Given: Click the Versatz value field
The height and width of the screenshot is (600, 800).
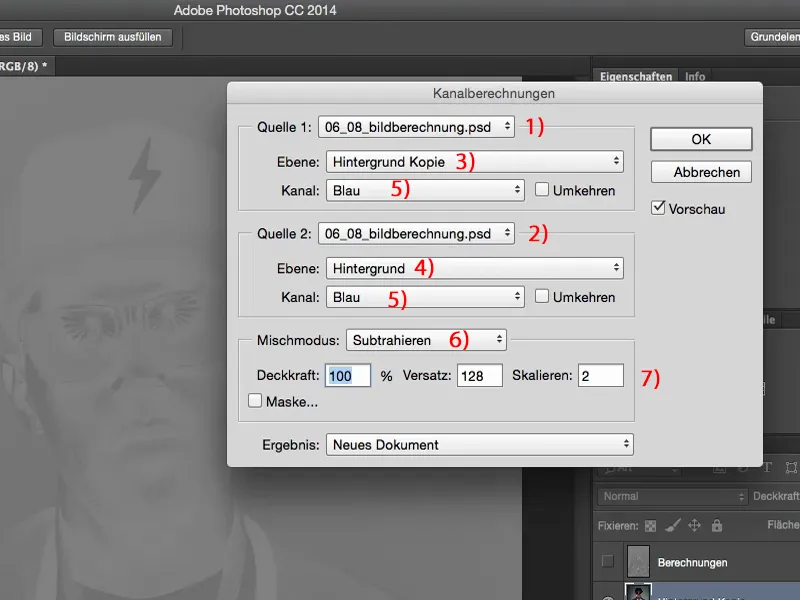Looking at the screenshot, I should [480, 376].
